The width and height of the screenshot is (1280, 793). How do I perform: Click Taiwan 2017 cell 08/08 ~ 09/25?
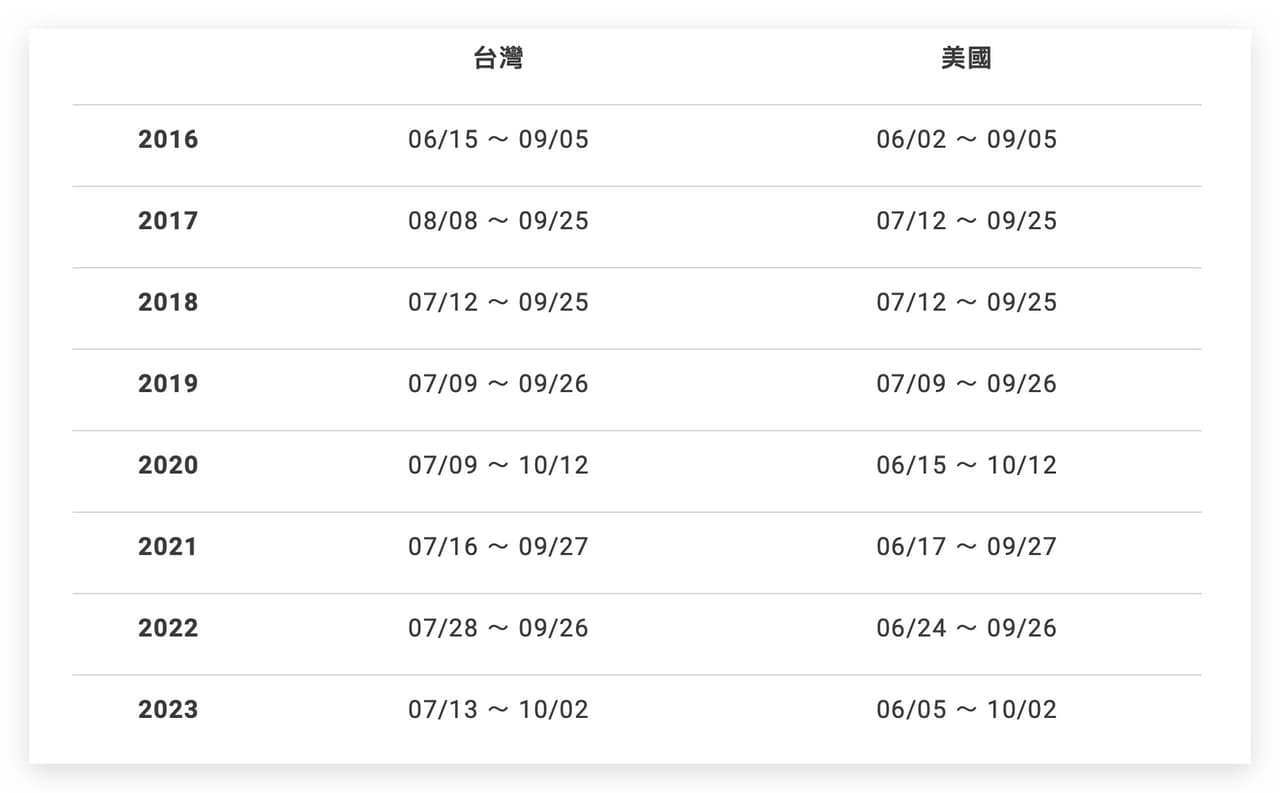498,220
